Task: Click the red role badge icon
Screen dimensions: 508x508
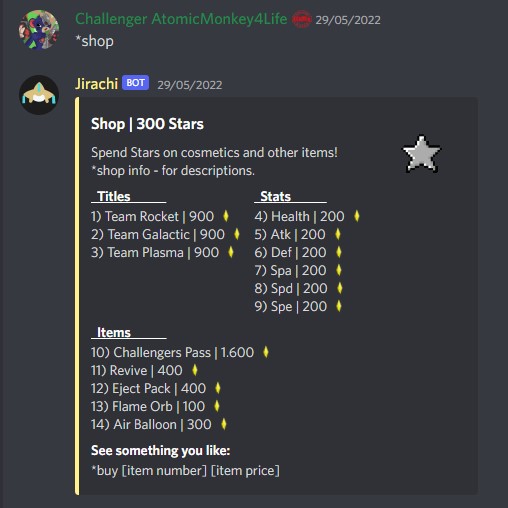Action: [302, 19]
